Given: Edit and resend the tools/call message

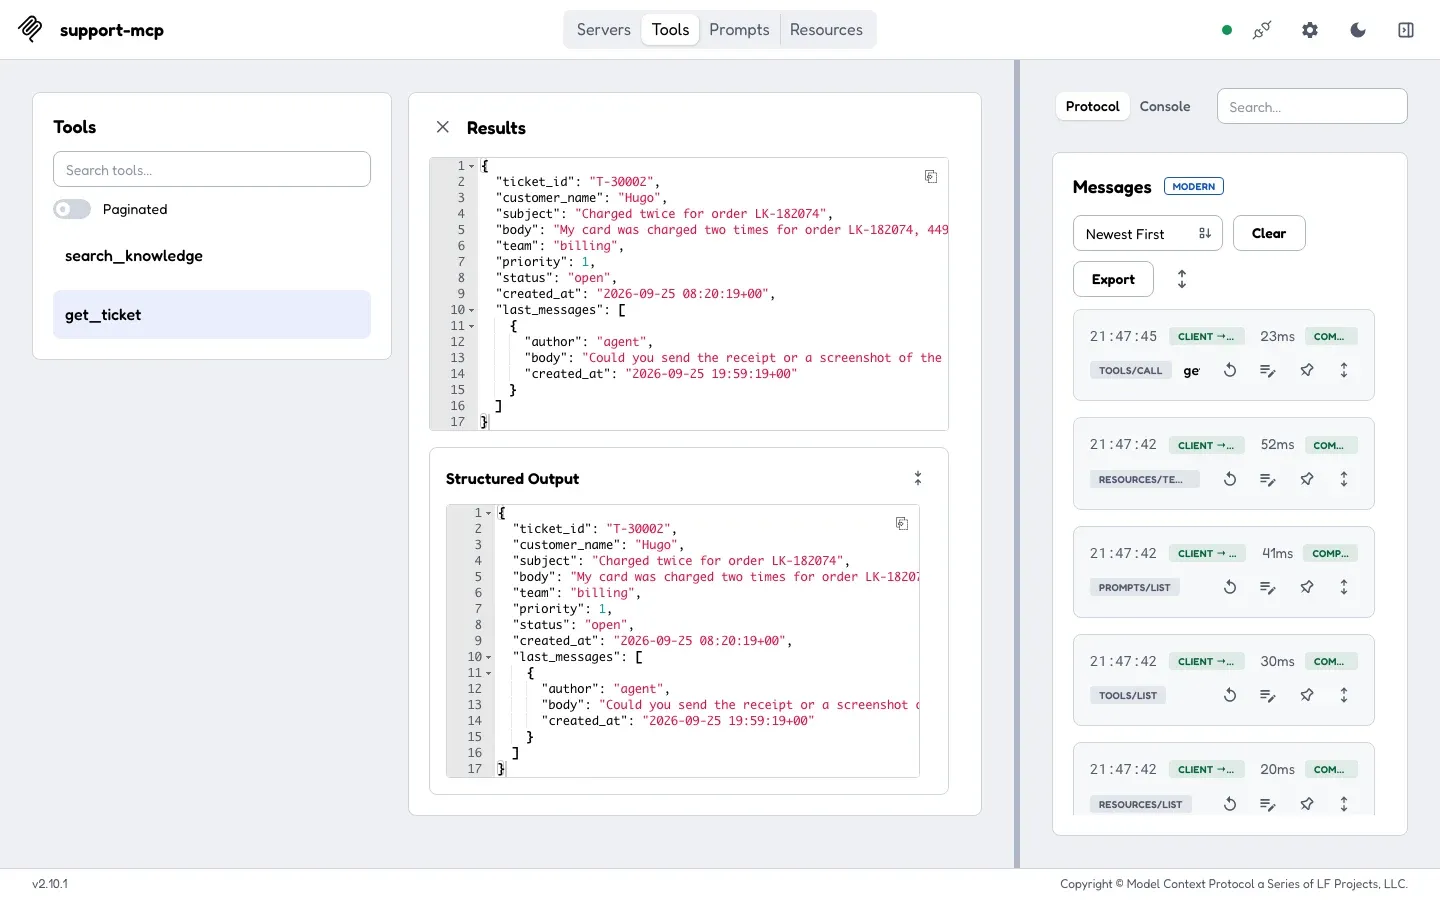Looking at the screenshot, I should pyautogui.click(x=1268, y=370).
